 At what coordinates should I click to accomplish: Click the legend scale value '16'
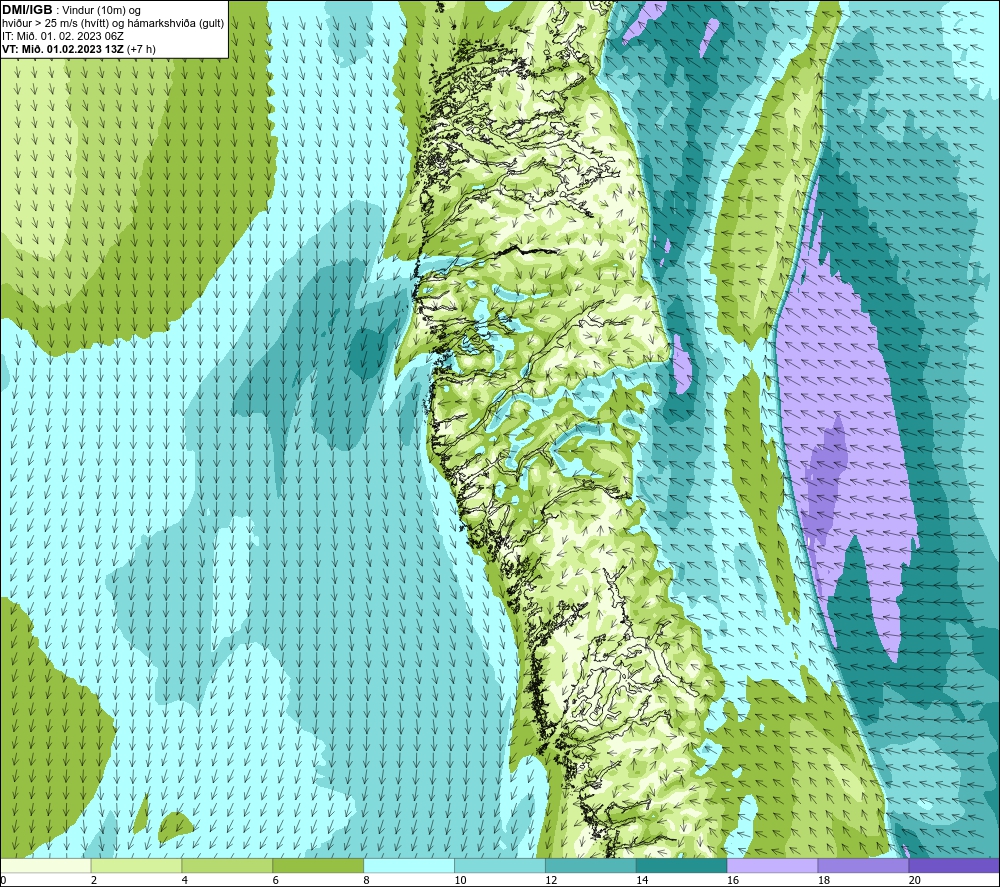click(x=733, y=880)
